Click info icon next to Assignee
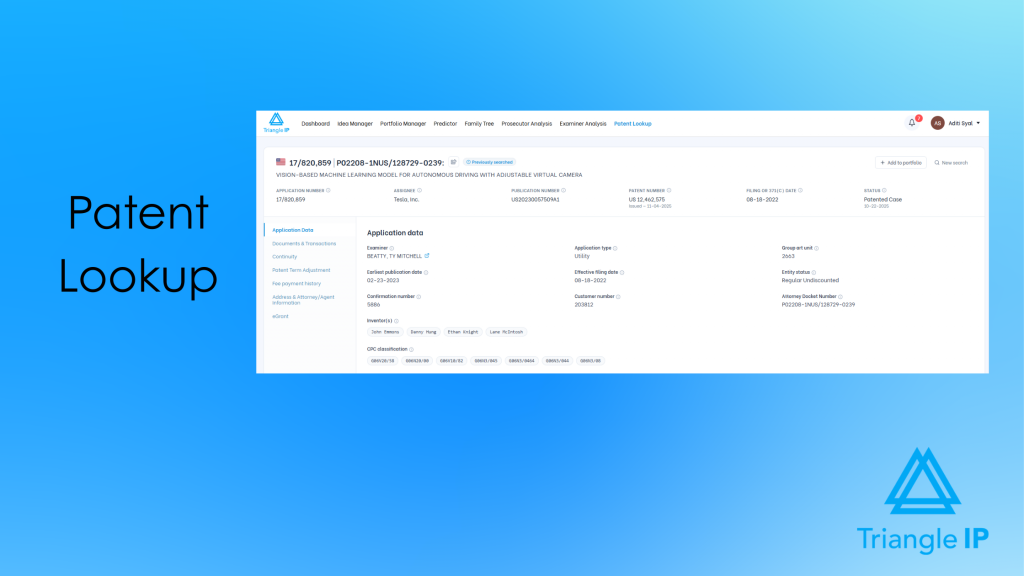The image size is (1024, 576). 419,191
